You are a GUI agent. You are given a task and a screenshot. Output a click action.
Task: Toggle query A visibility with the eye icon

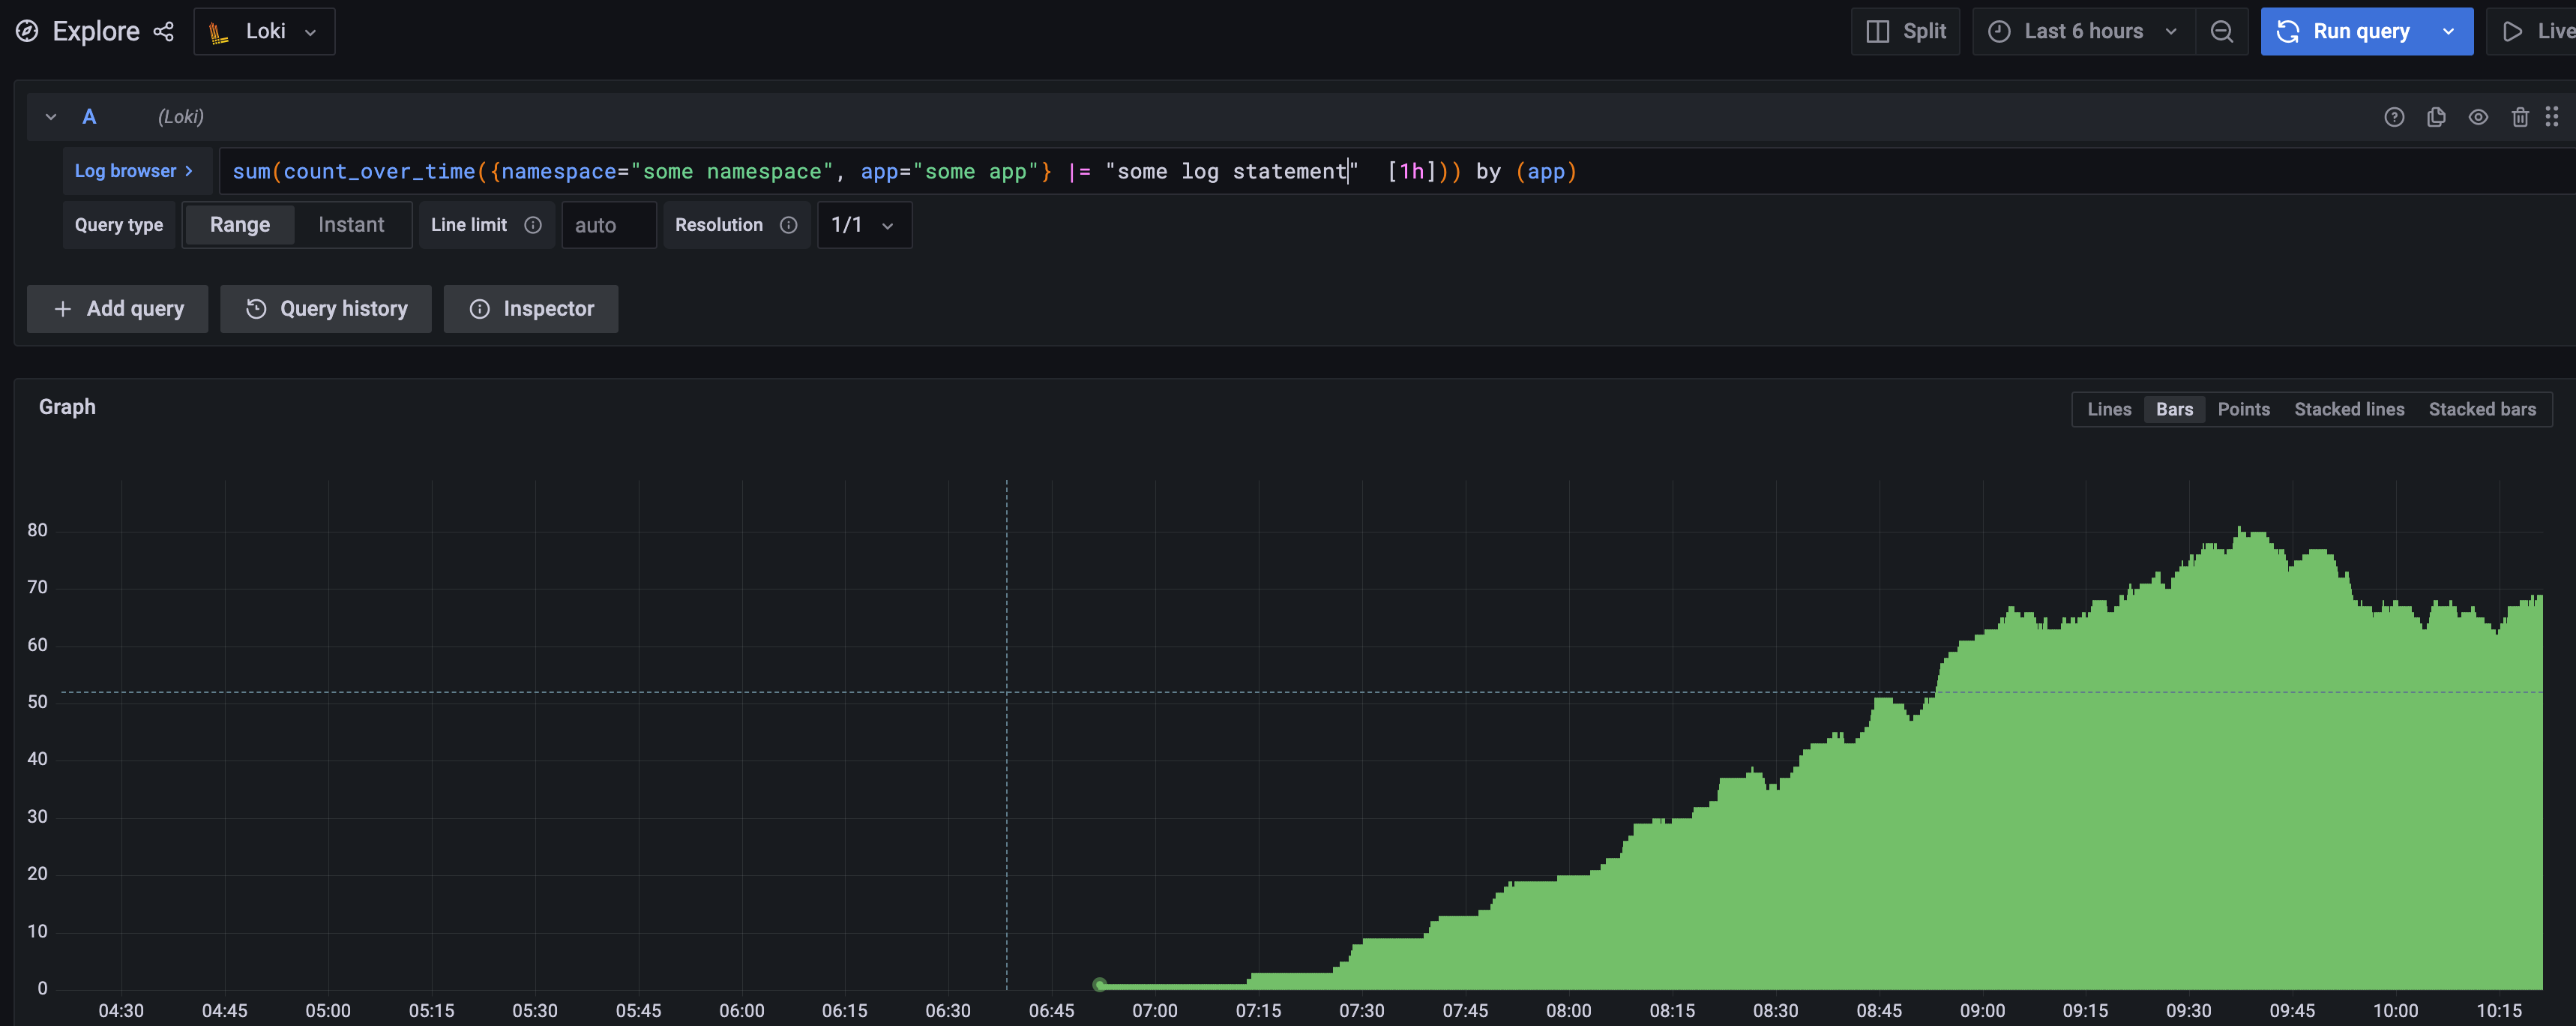(x=2477, y=117)
